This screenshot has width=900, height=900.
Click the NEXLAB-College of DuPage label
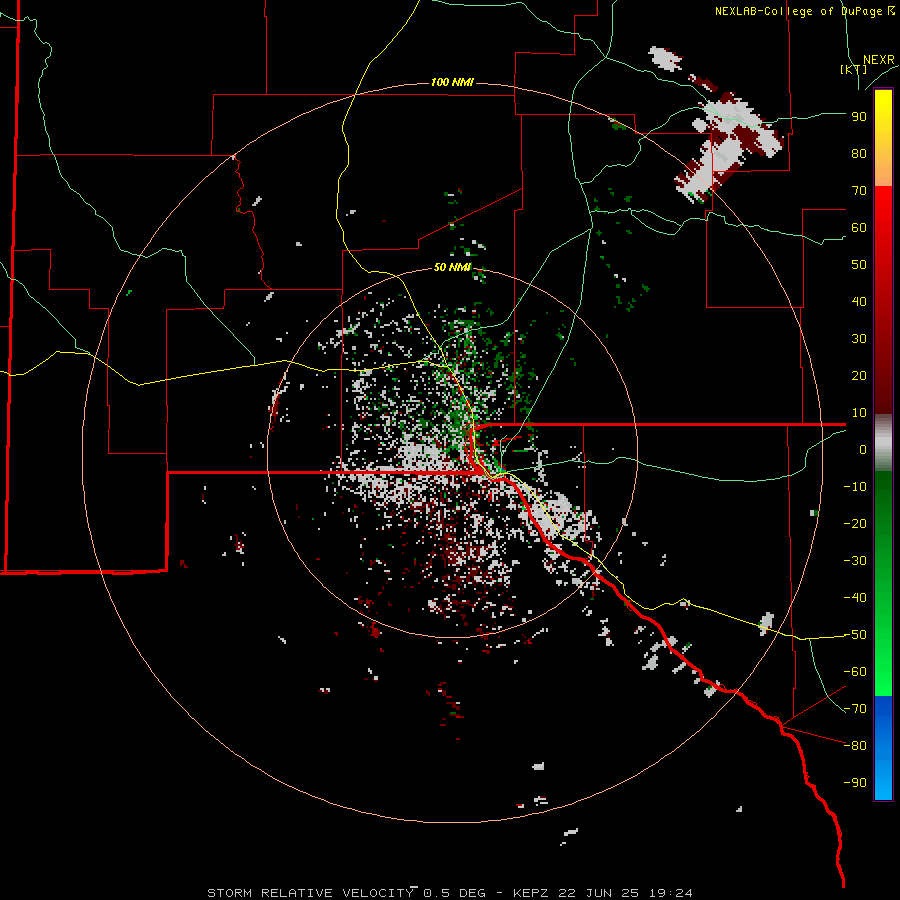[804, 11]
